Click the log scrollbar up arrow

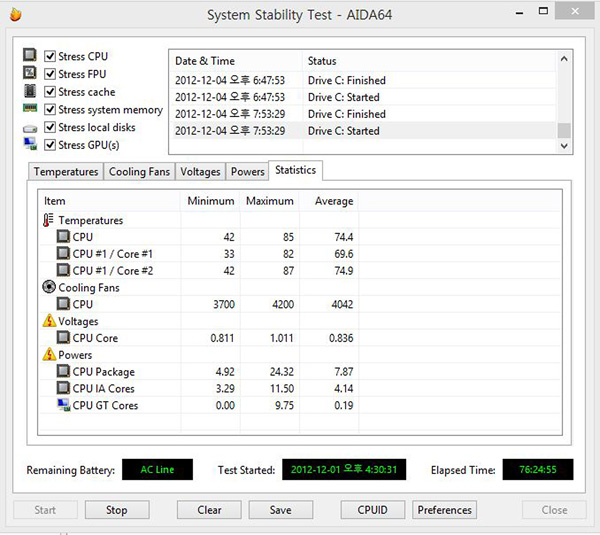564,59
